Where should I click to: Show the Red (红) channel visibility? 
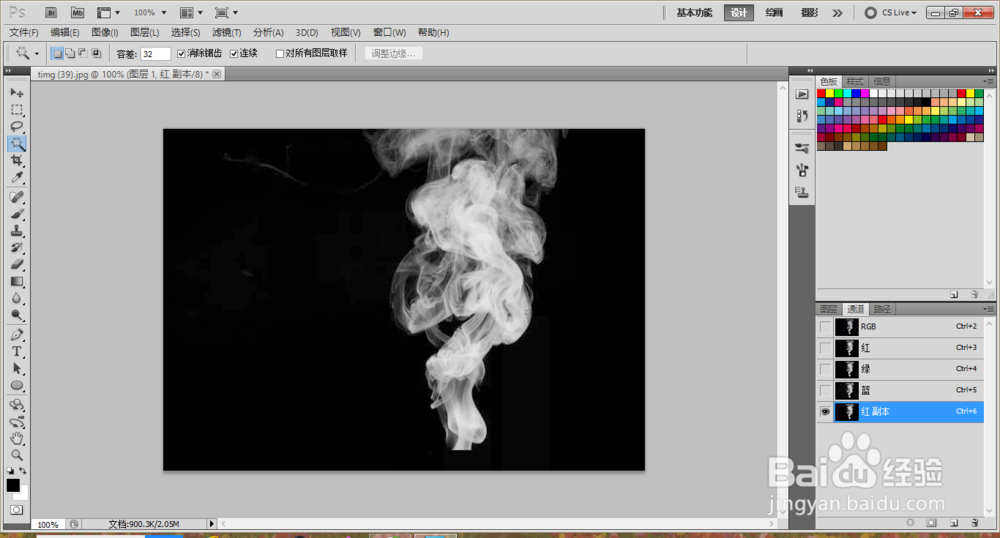pos(825,347)
